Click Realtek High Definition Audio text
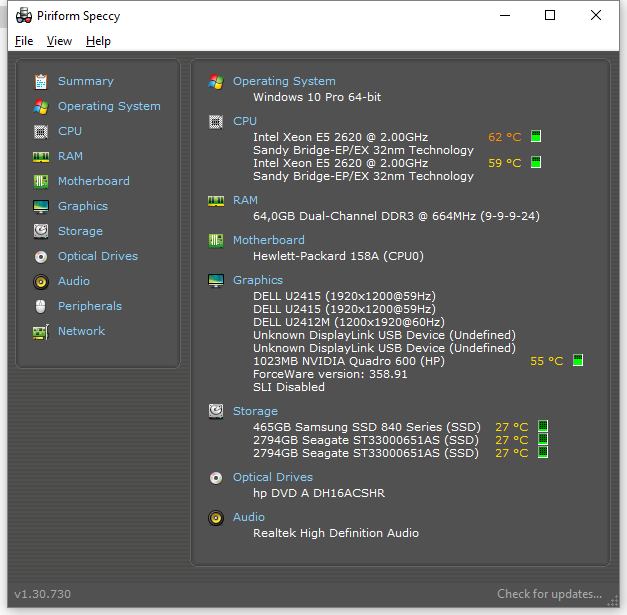 coord(336,533)
